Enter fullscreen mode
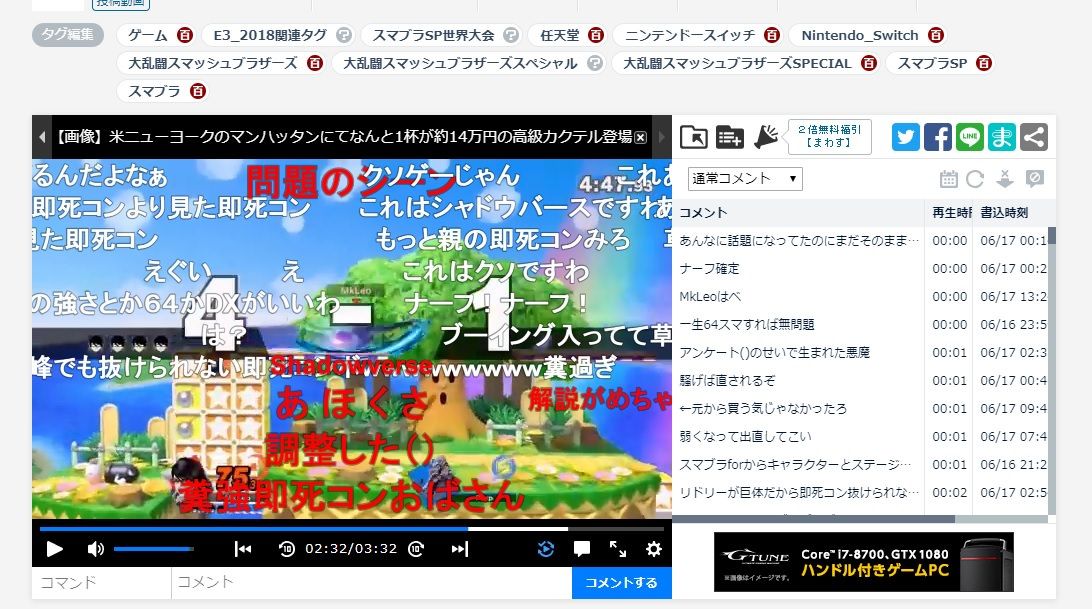 pyautogui.click(x=618, y=549)
